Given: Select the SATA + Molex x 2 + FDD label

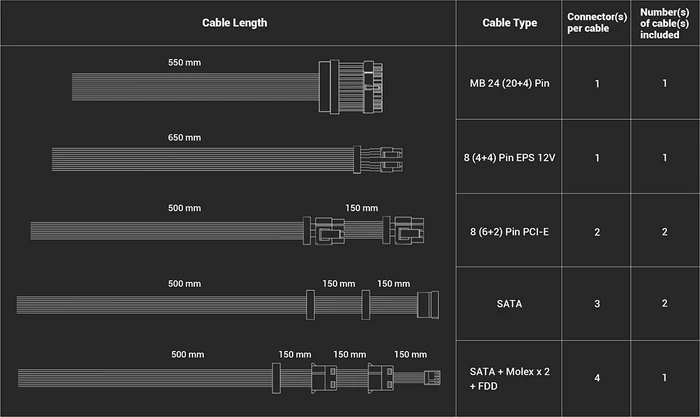Looking at the screenshot, I should [509, 379].
